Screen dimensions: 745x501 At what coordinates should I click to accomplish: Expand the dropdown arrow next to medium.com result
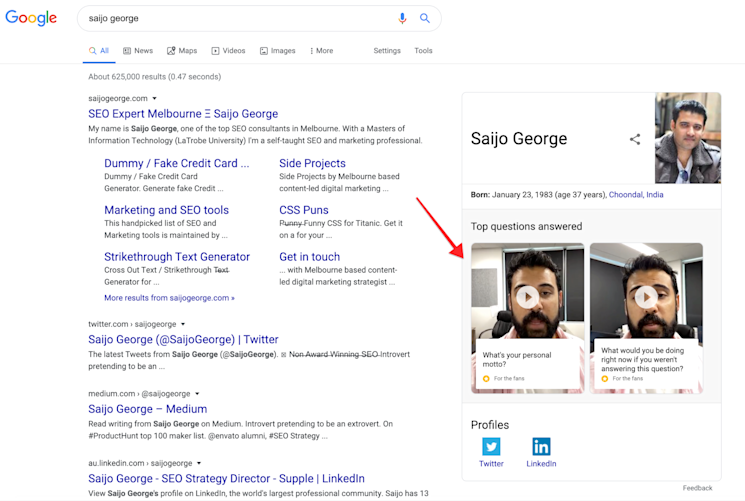pyautogui.click(x=197, y=394)
